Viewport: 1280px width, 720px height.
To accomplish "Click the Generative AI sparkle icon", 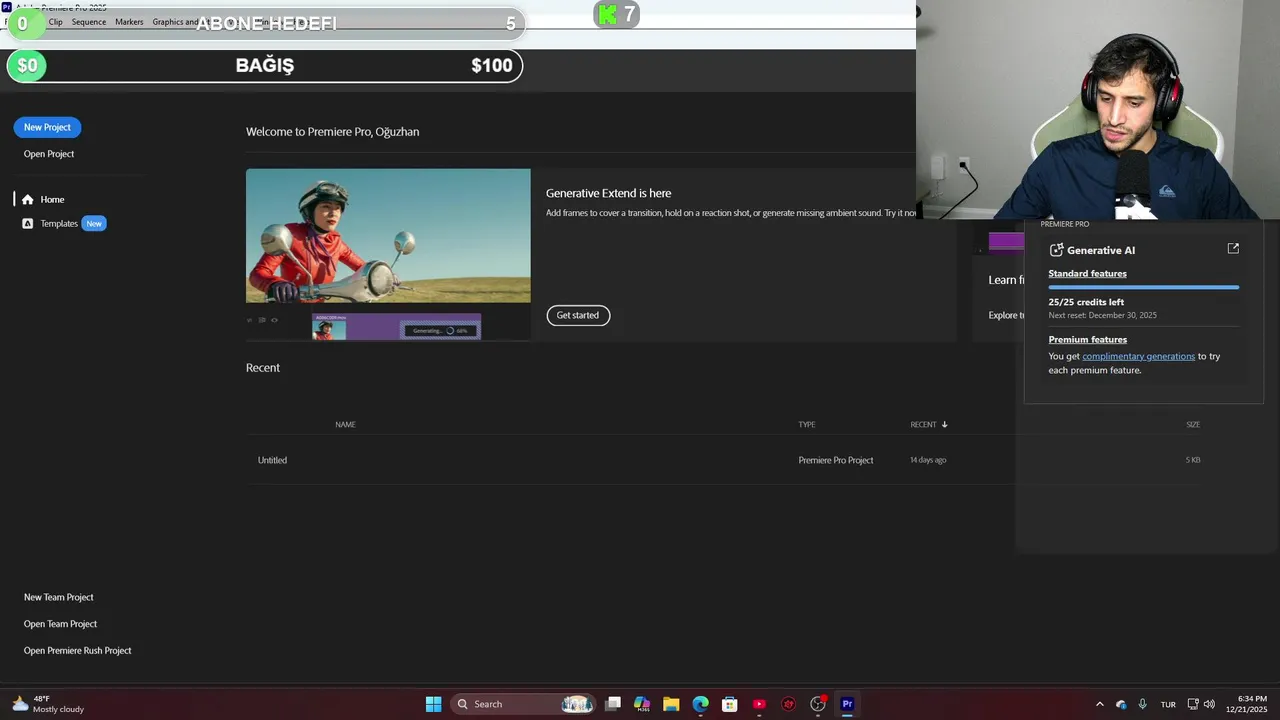I will coord(1056,250).
